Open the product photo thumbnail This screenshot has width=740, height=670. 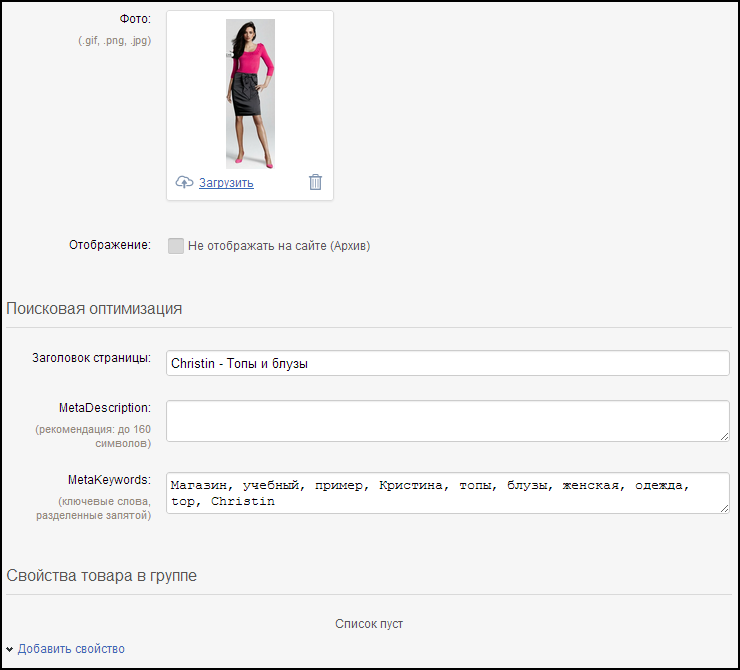pos(250,94)
